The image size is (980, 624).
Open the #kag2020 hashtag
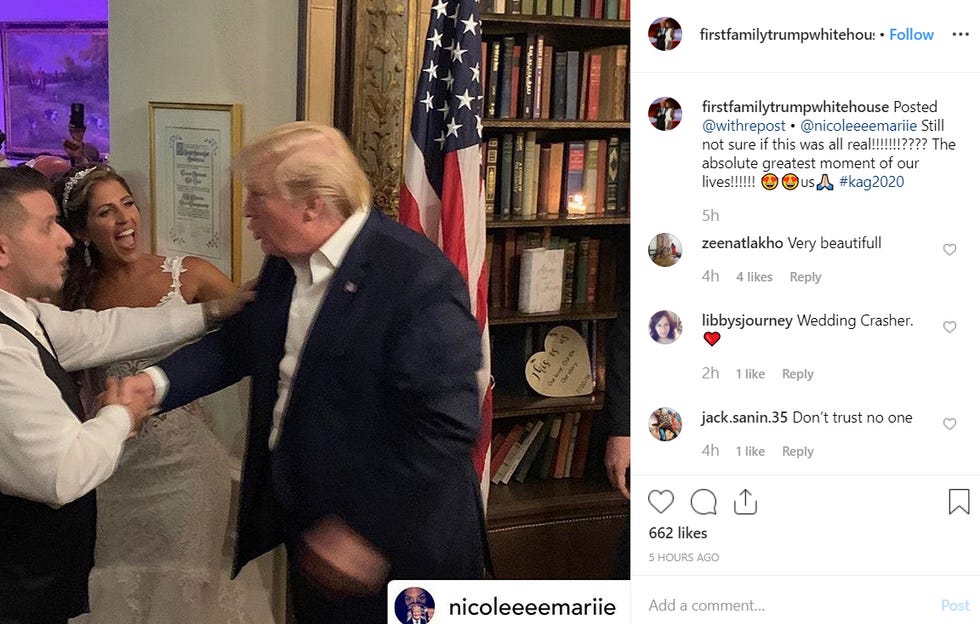(x=871, y=182)
